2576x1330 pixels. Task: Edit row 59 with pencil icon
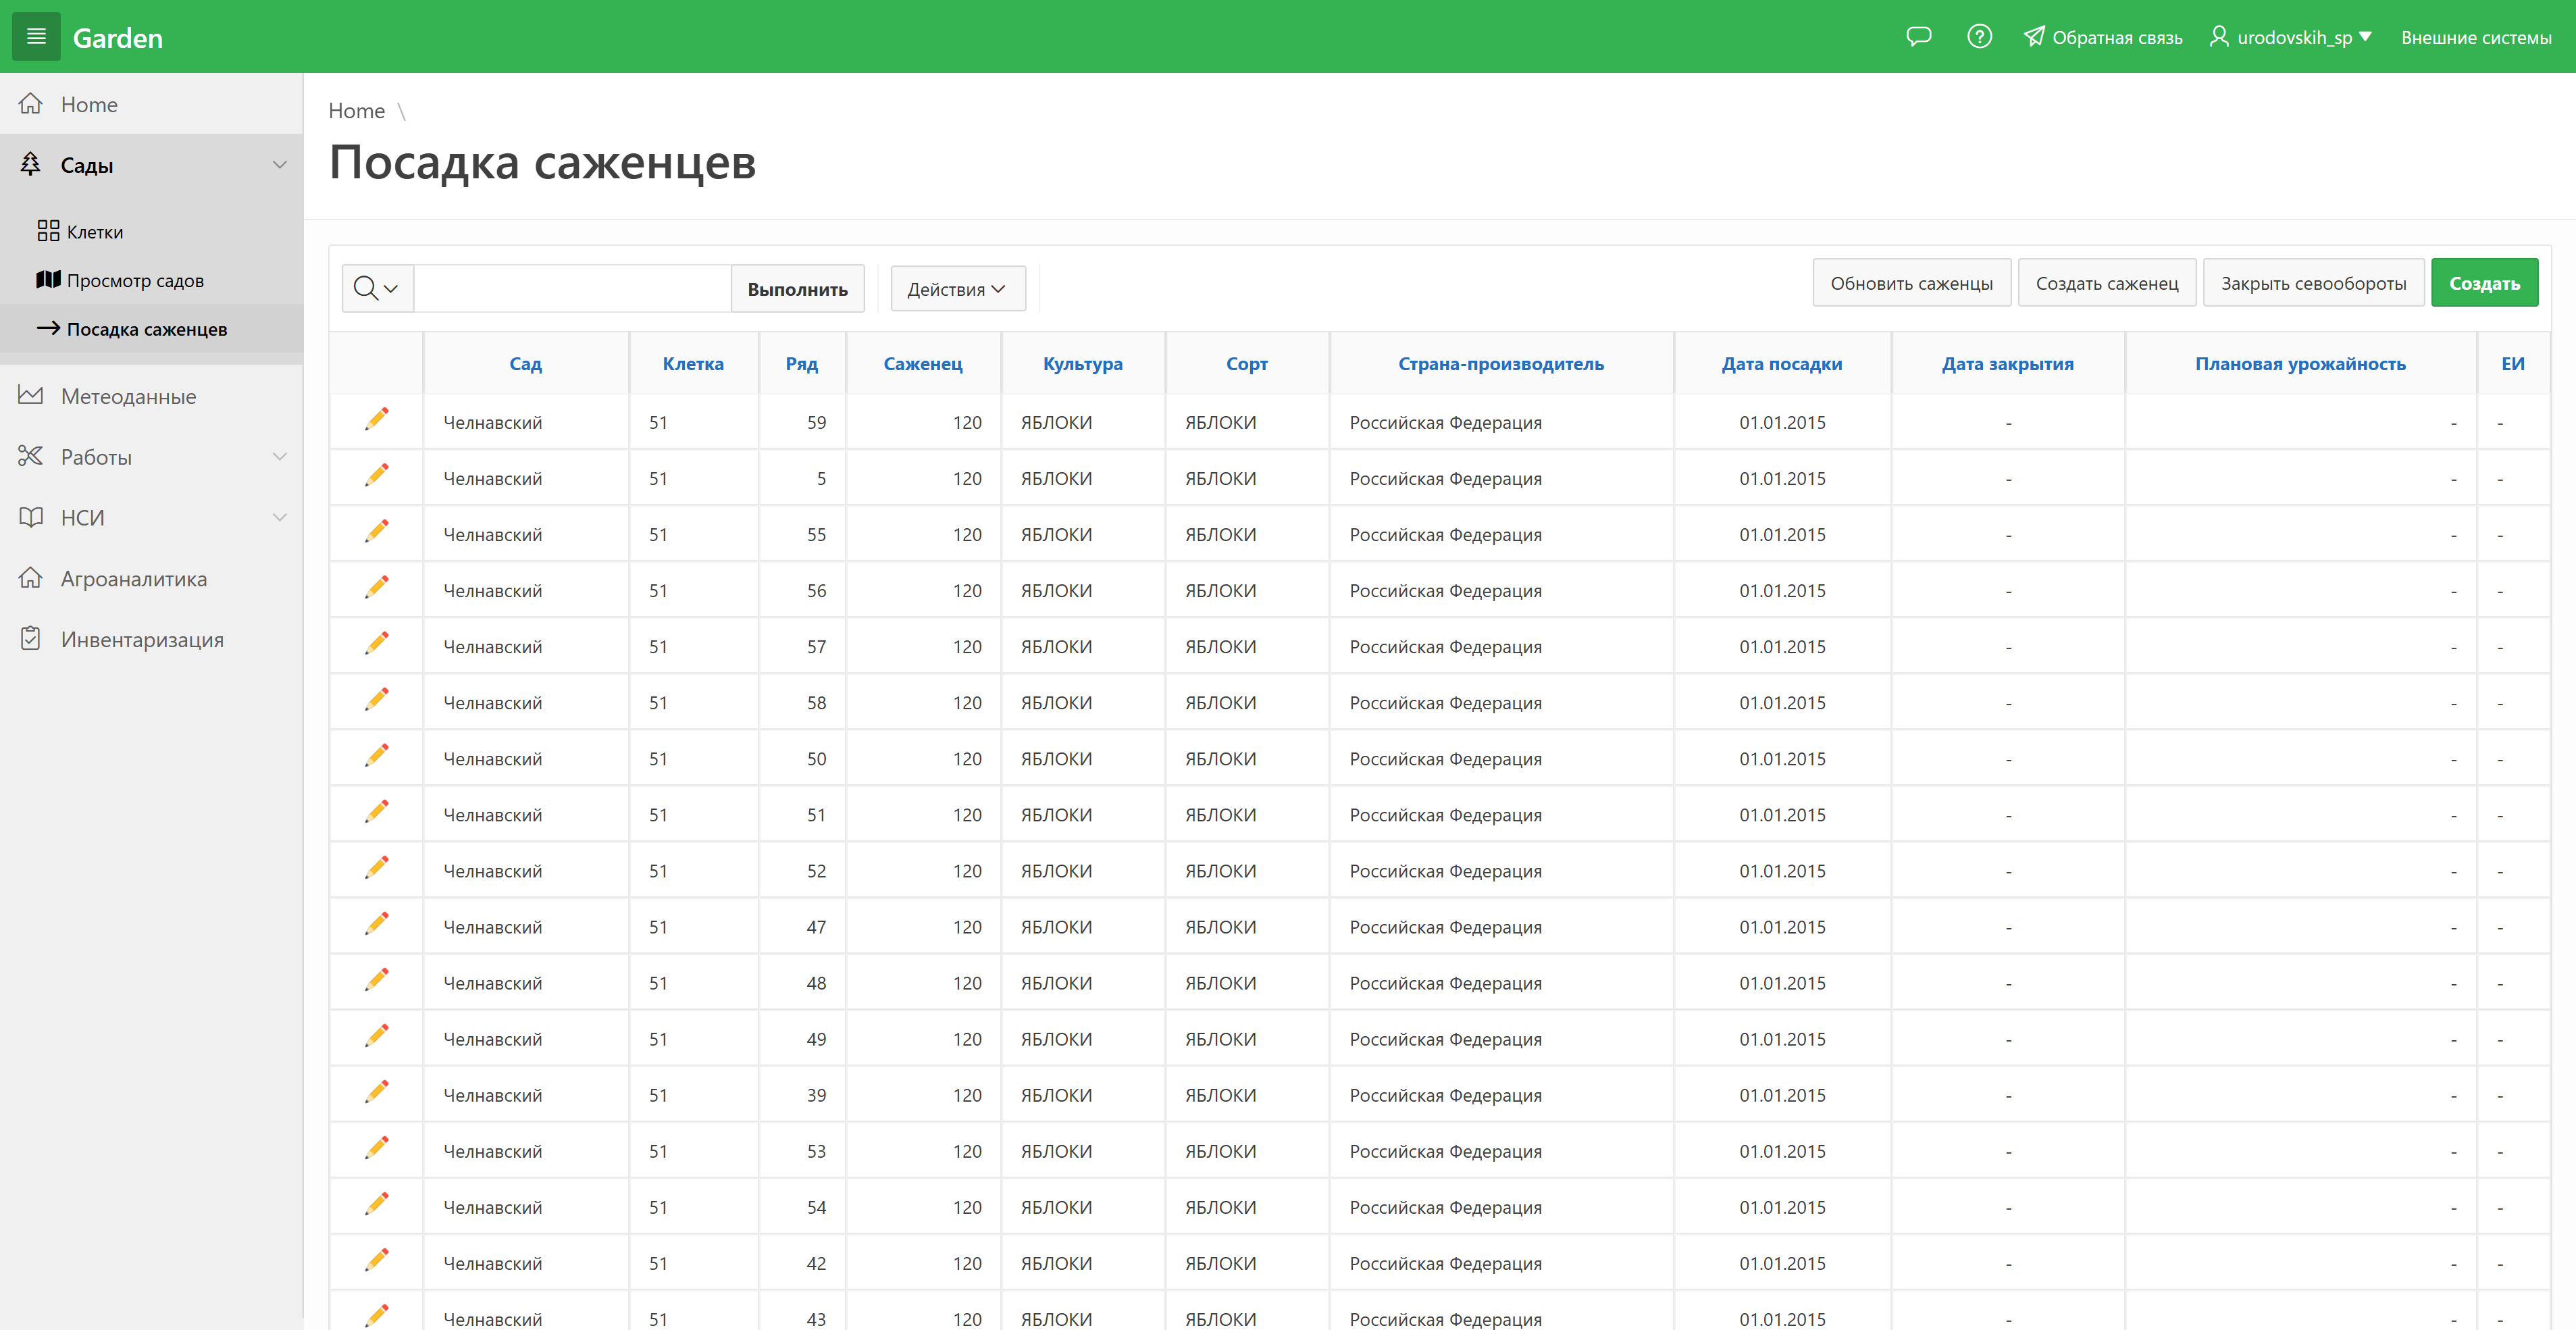pos(376,420)
